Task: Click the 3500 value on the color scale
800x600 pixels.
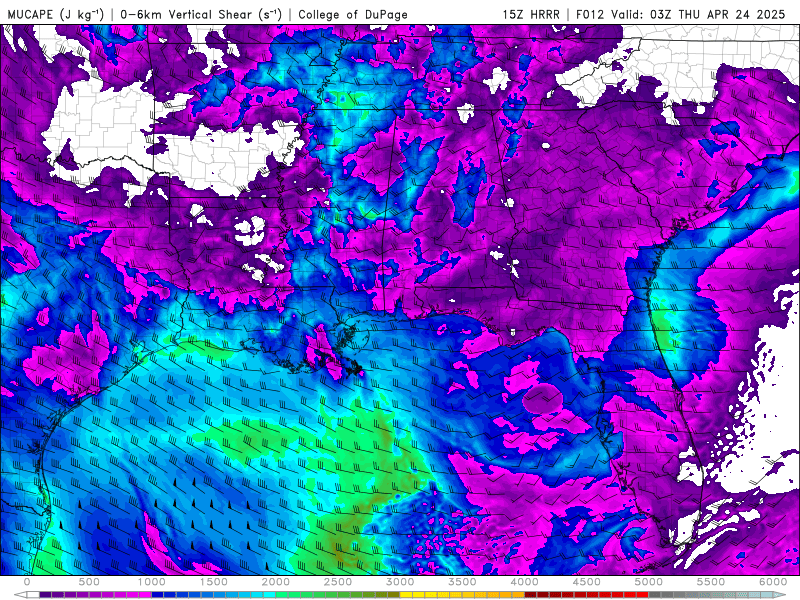Action: click(463, 582)
